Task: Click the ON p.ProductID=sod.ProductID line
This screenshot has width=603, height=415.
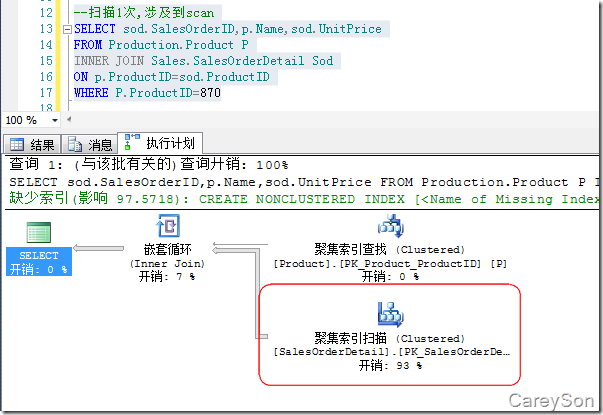Action: [x=172, y=77]
